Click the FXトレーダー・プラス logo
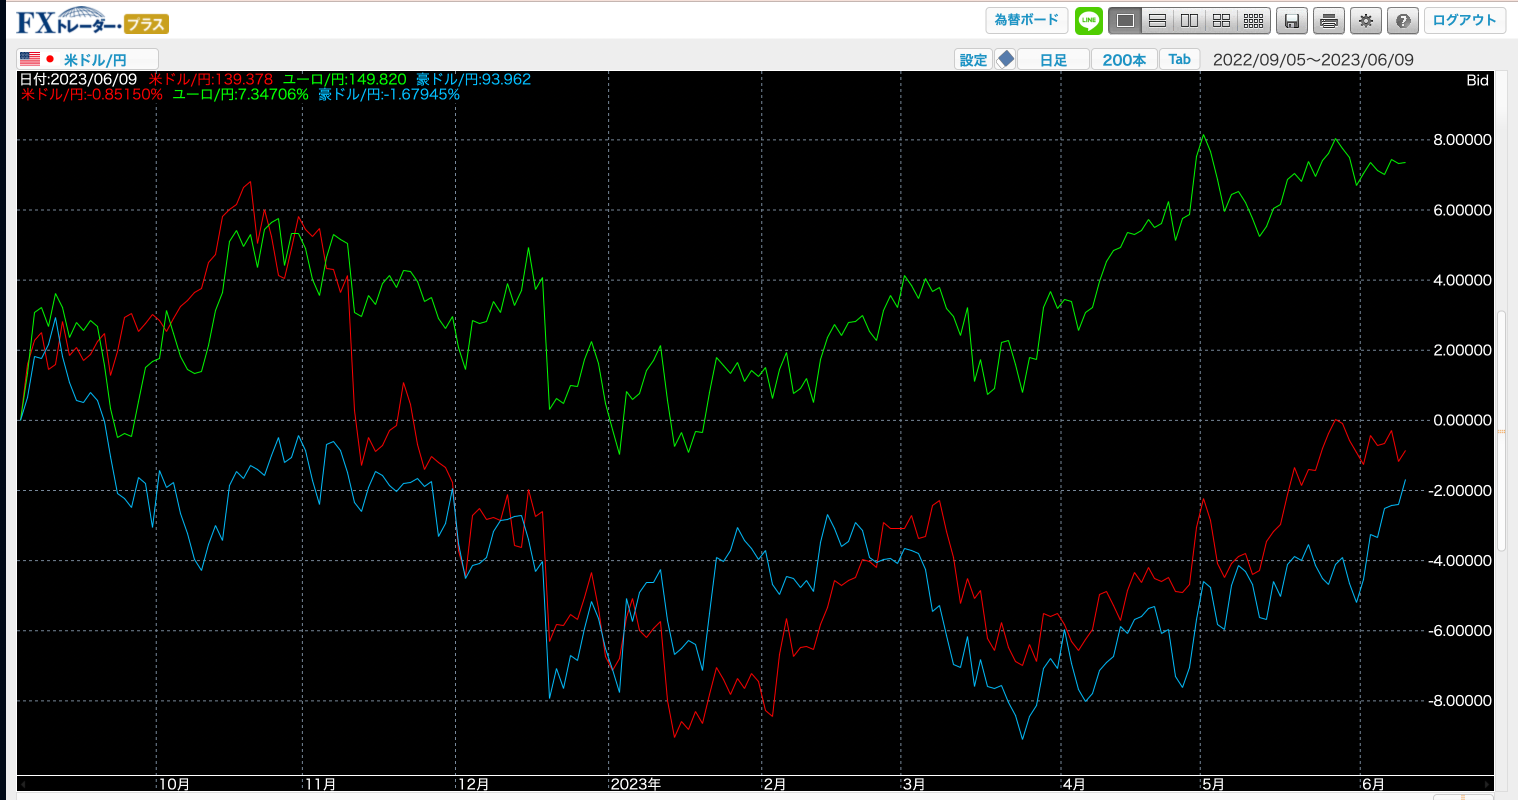This screenshot has width=1518, height=800. pos(92,21)
